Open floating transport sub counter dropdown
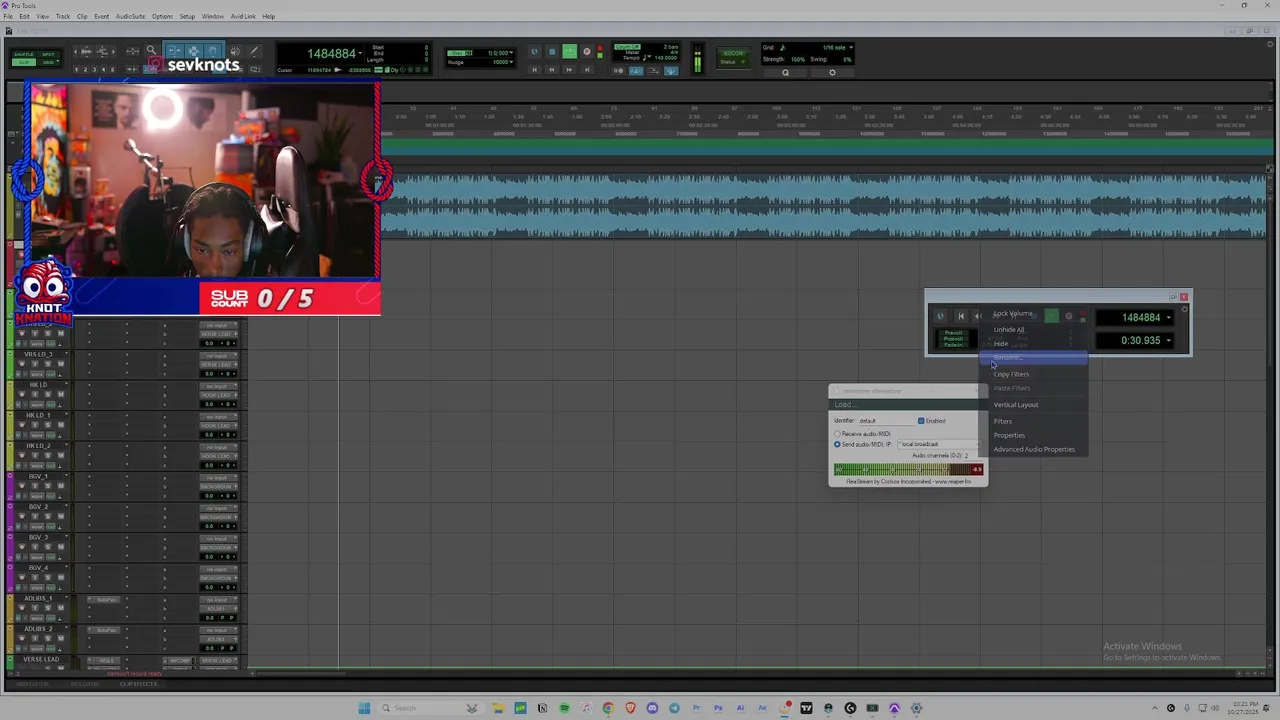Viewport: 1280px width, 720px height. point(1168,341)
